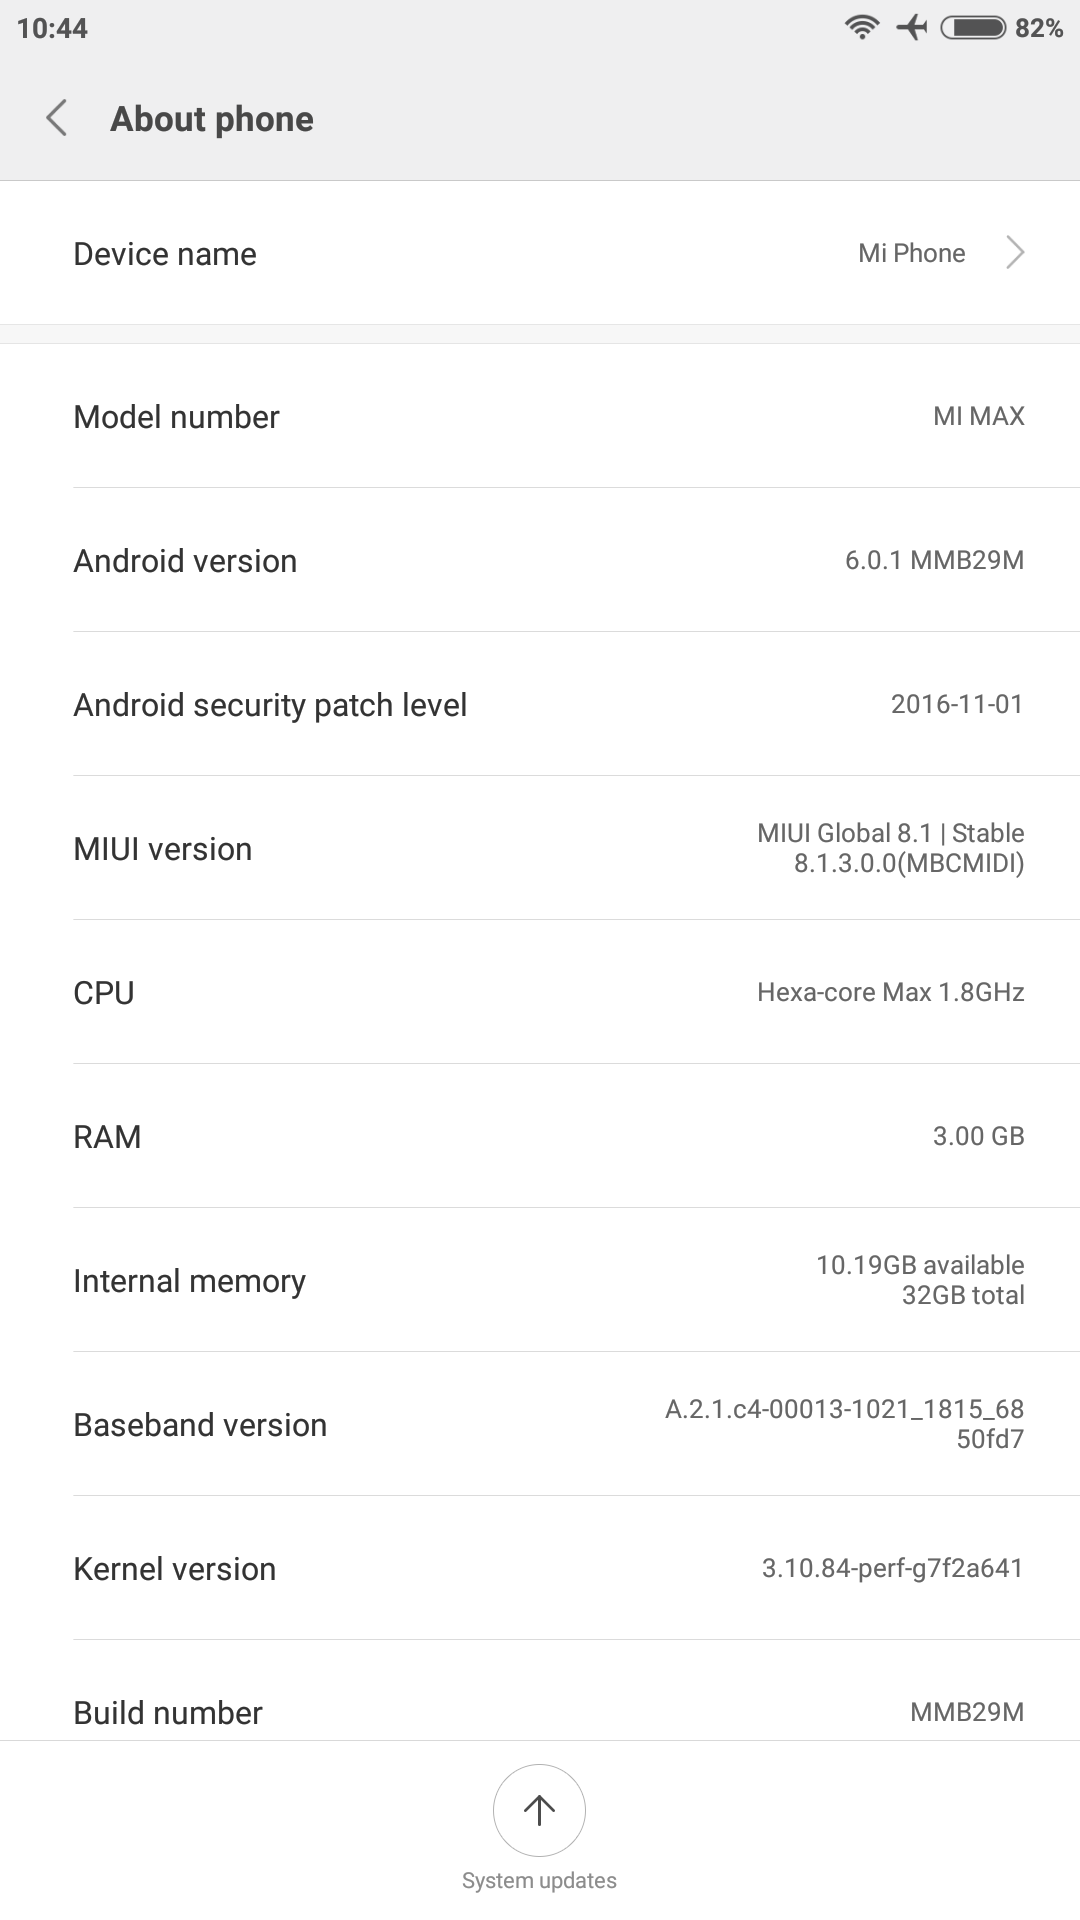Tap the Build number row
The height and width of the screenshot is (1920, 1080).
[x=540, y=1710]
